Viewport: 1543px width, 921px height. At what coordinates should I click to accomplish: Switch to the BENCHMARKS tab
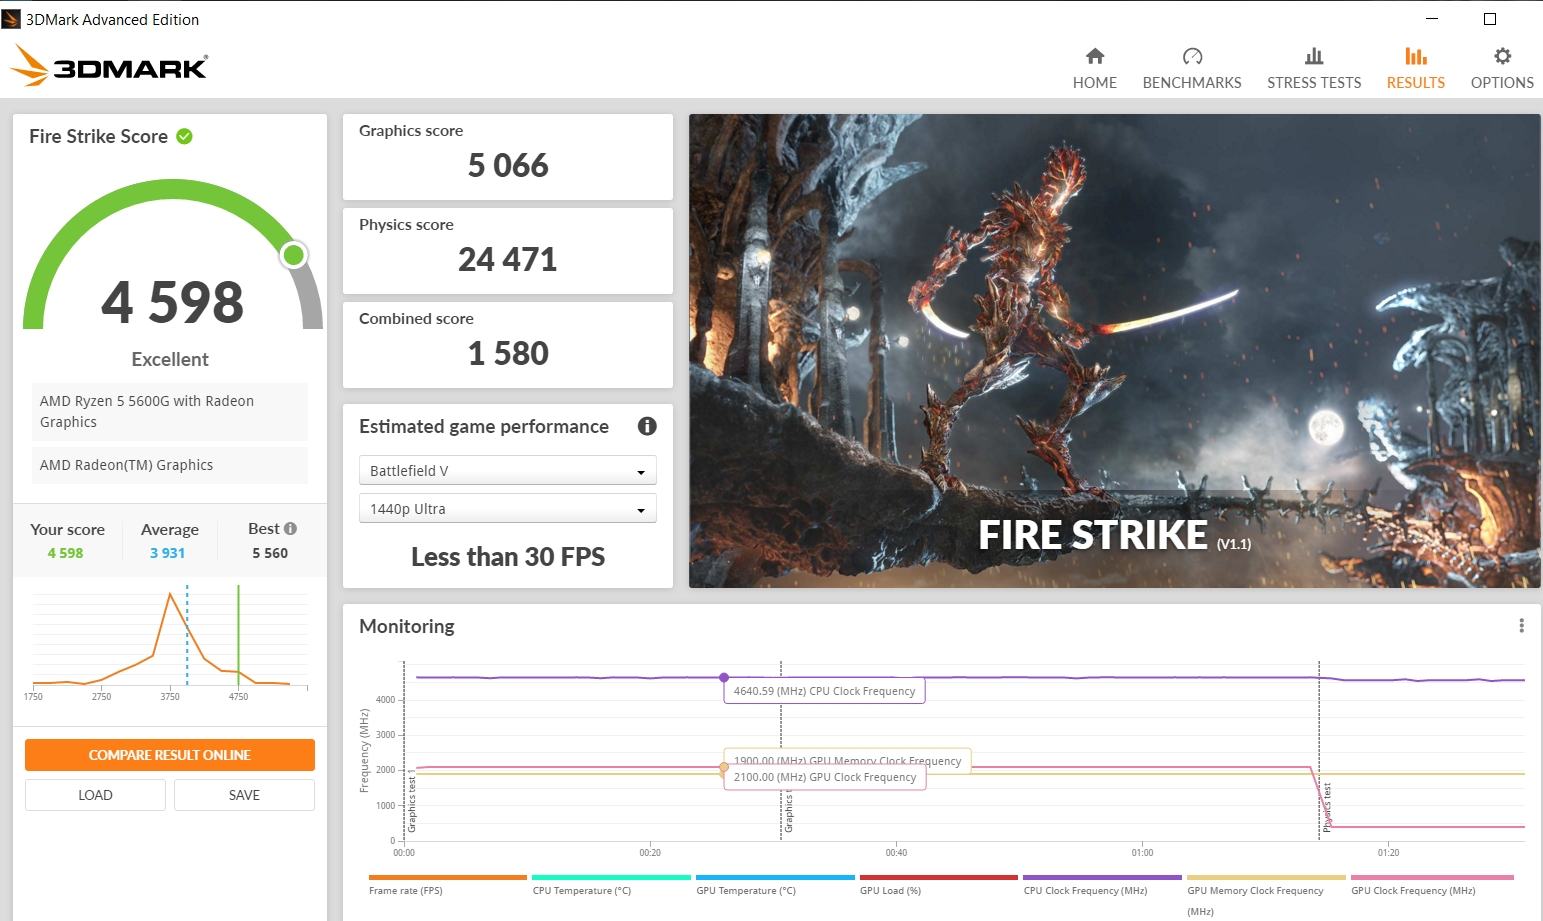click(1192, 69)
